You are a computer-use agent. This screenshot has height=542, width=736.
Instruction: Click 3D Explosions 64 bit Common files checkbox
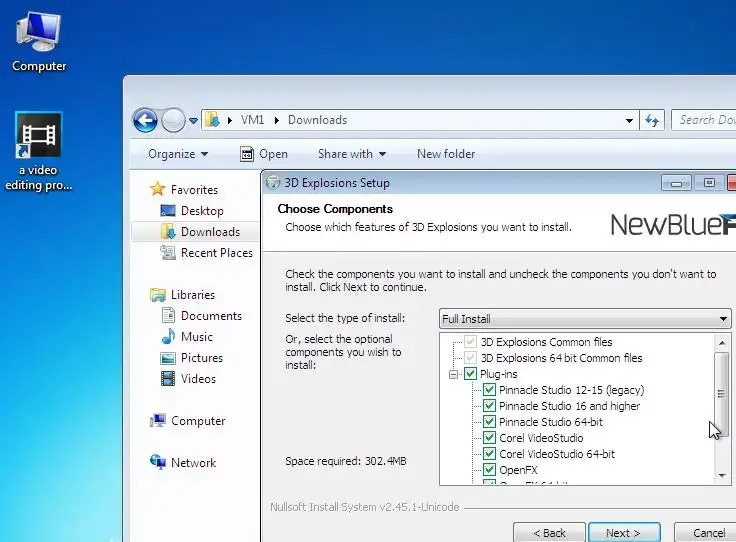tap(470, 358)
